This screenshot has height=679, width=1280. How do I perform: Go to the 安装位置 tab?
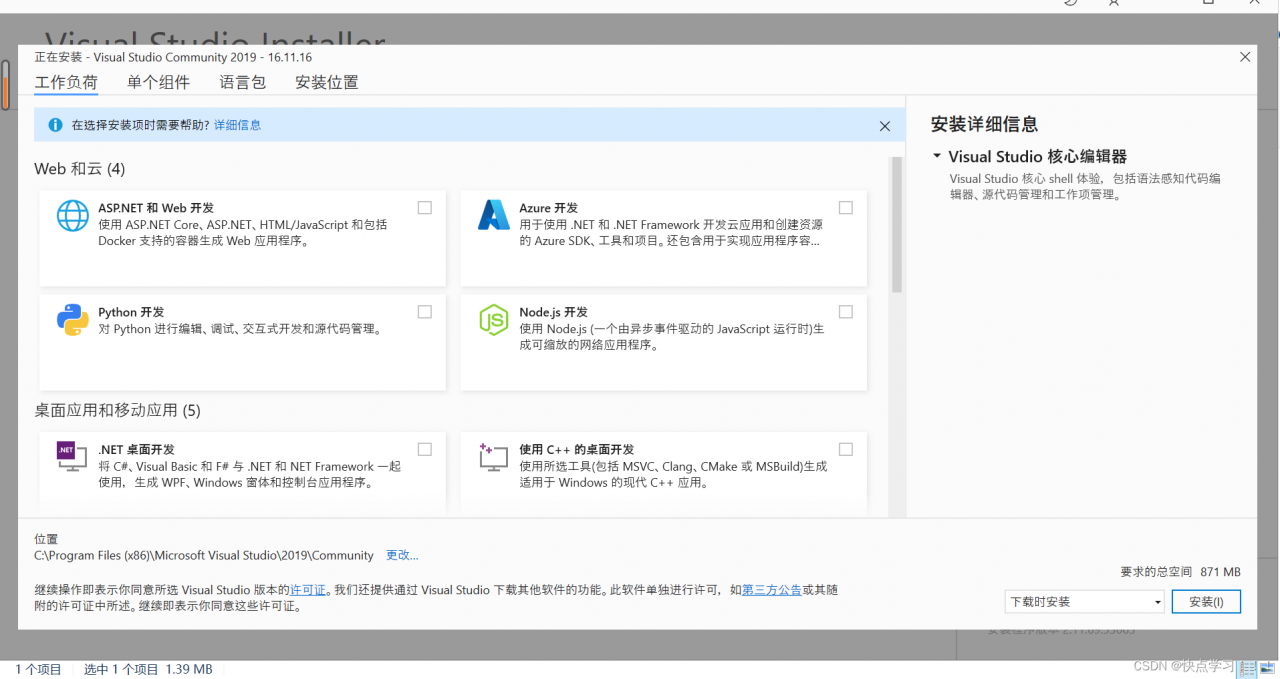point(327,83)
